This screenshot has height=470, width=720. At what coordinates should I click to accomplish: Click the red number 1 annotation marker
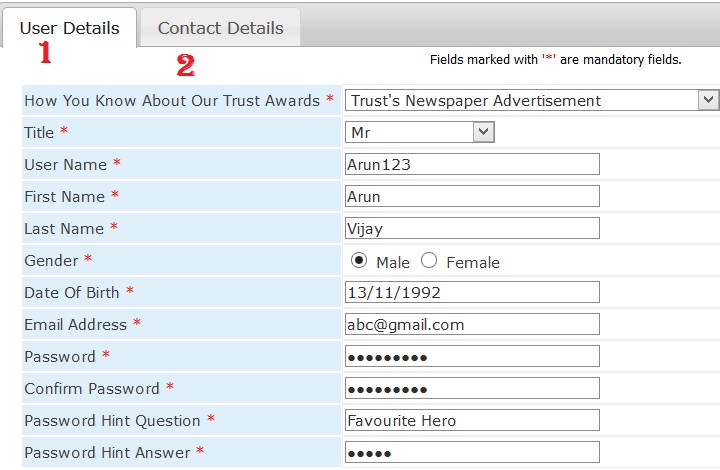(44, 55)
